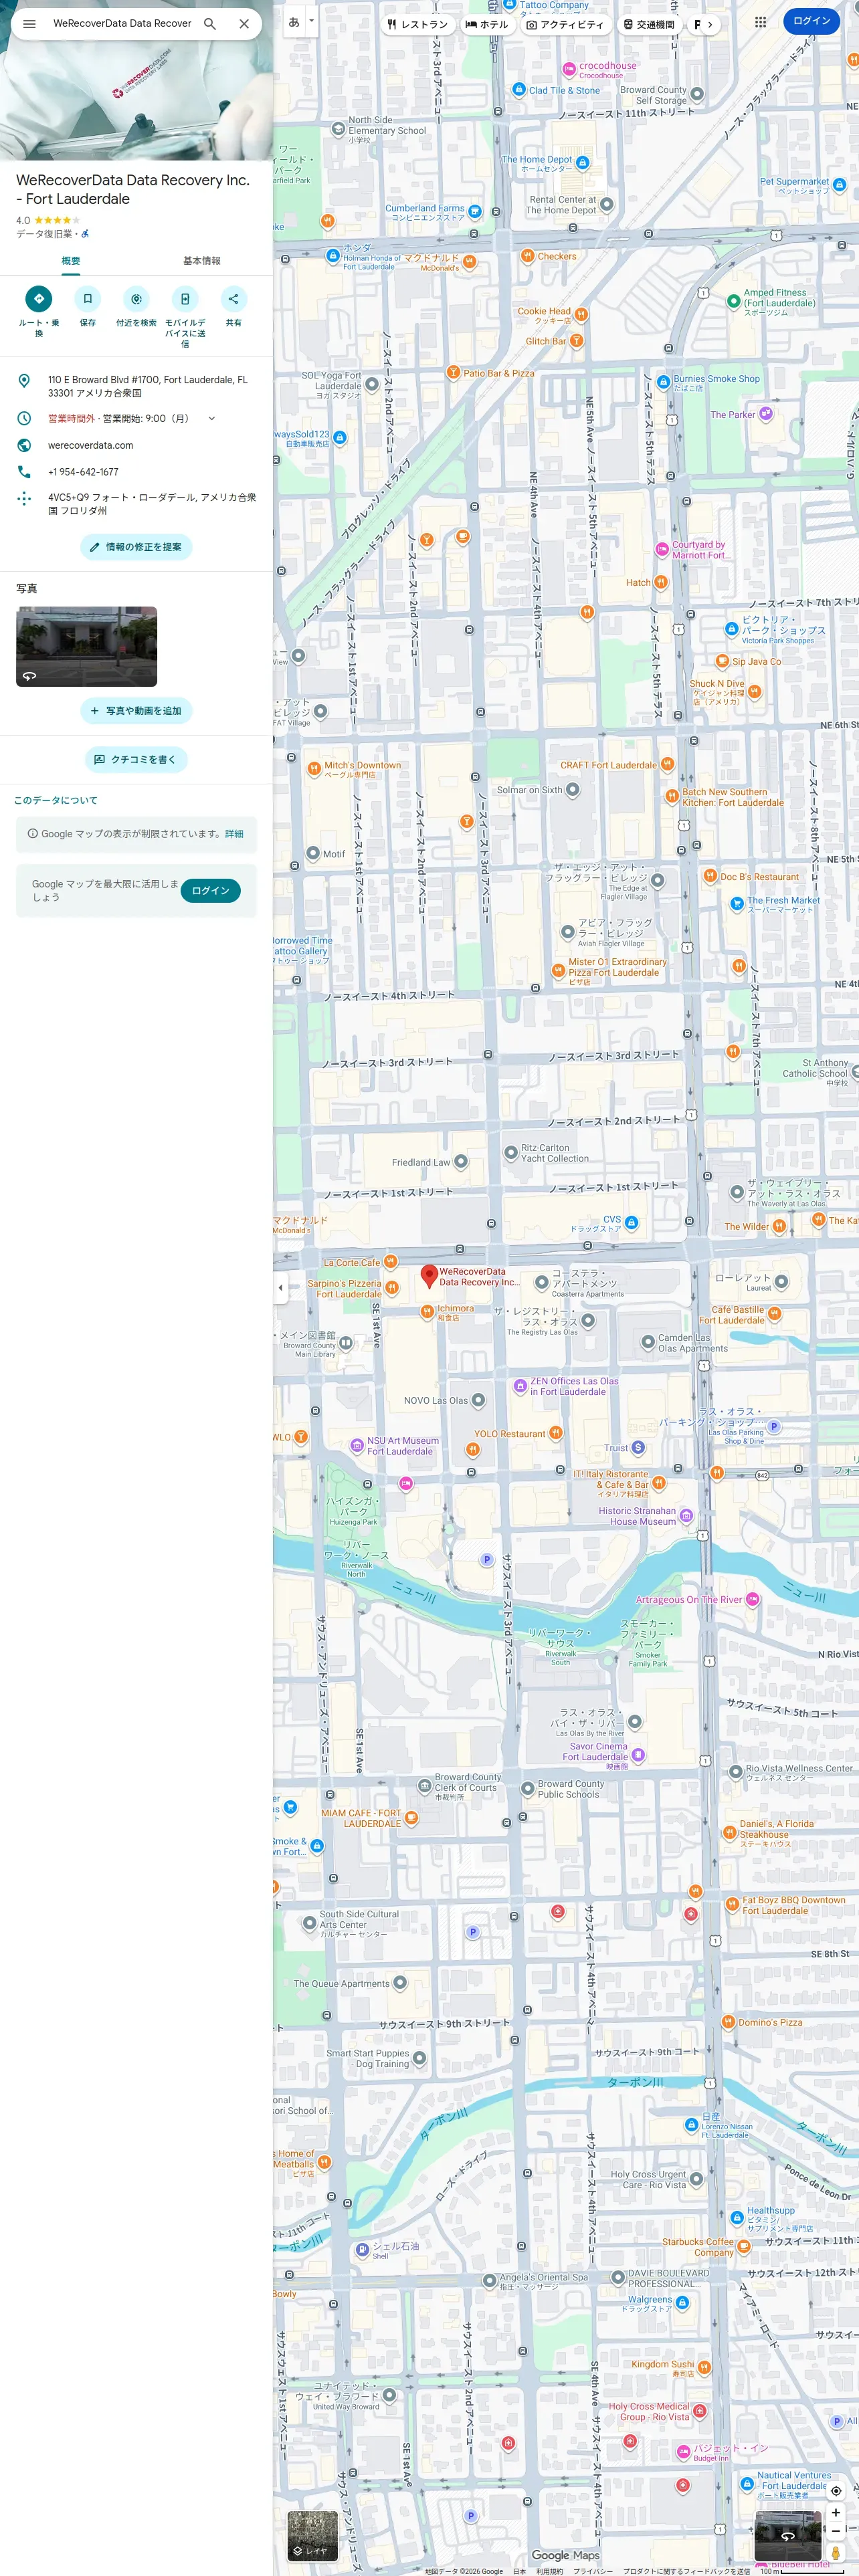859x2576 pixels.
Task: Filter map by アクティビティ chip
Action: (565, 24)
